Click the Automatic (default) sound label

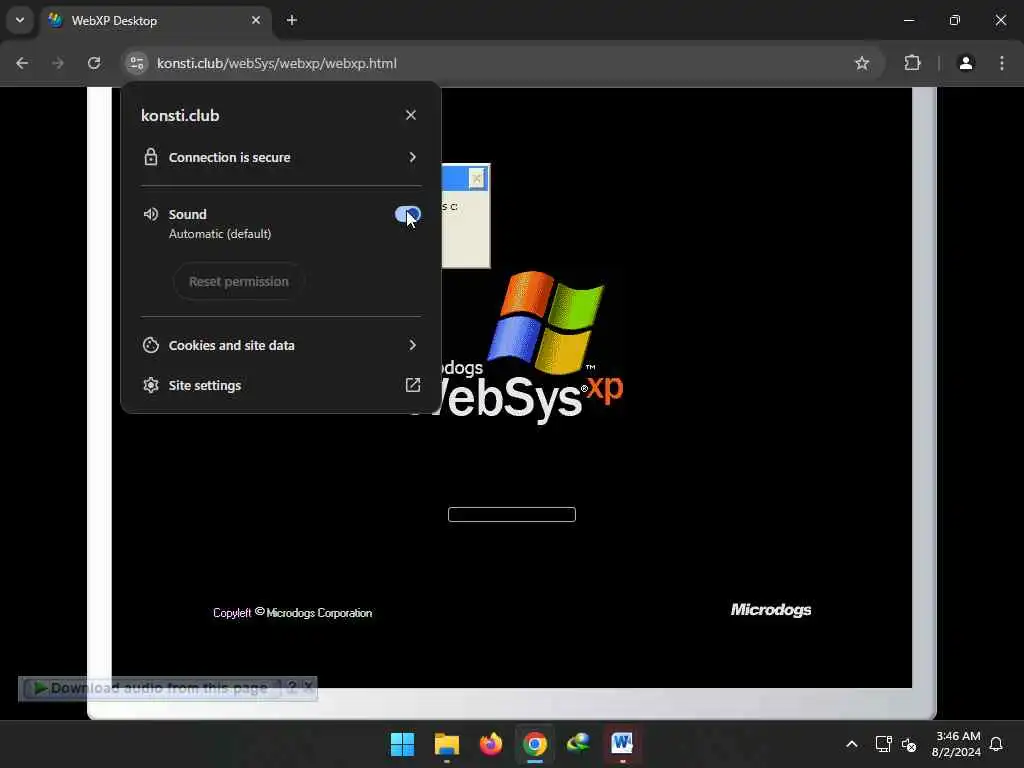pos(220,234)
